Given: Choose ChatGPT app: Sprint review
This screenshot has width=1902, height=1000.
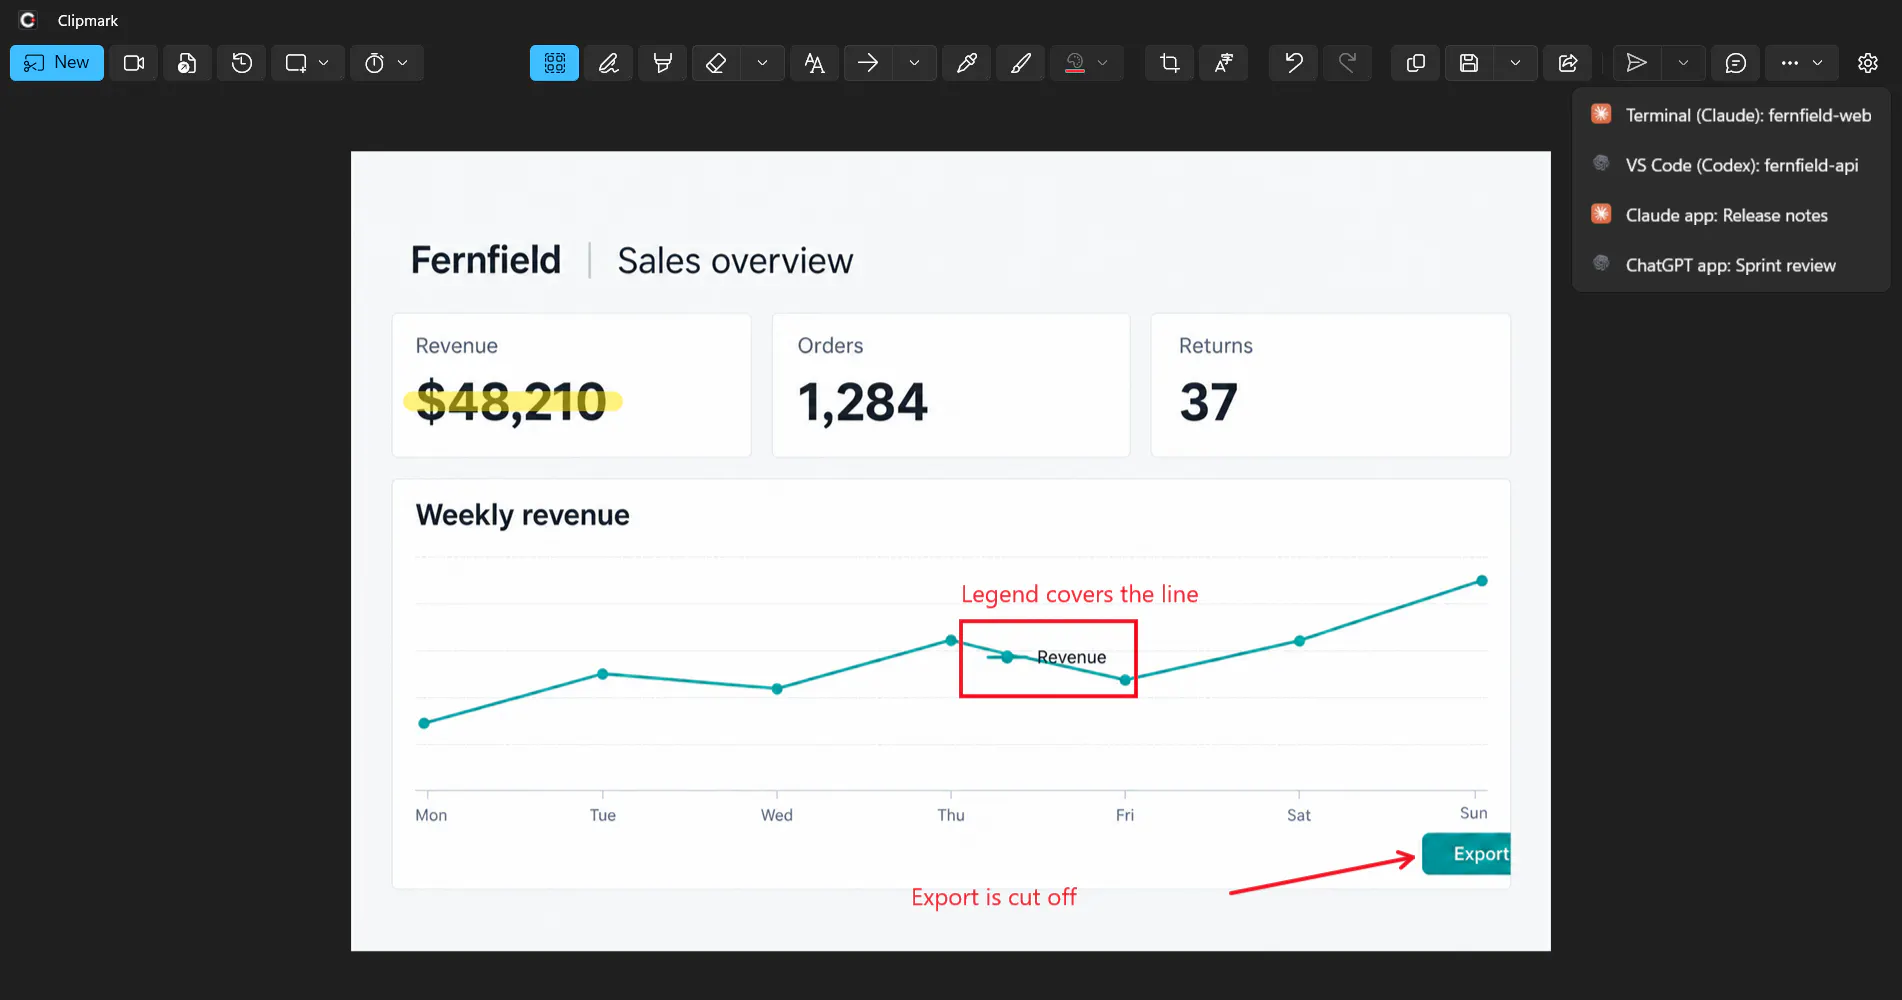Looking at the screenshot, I should coord(1731,265).
